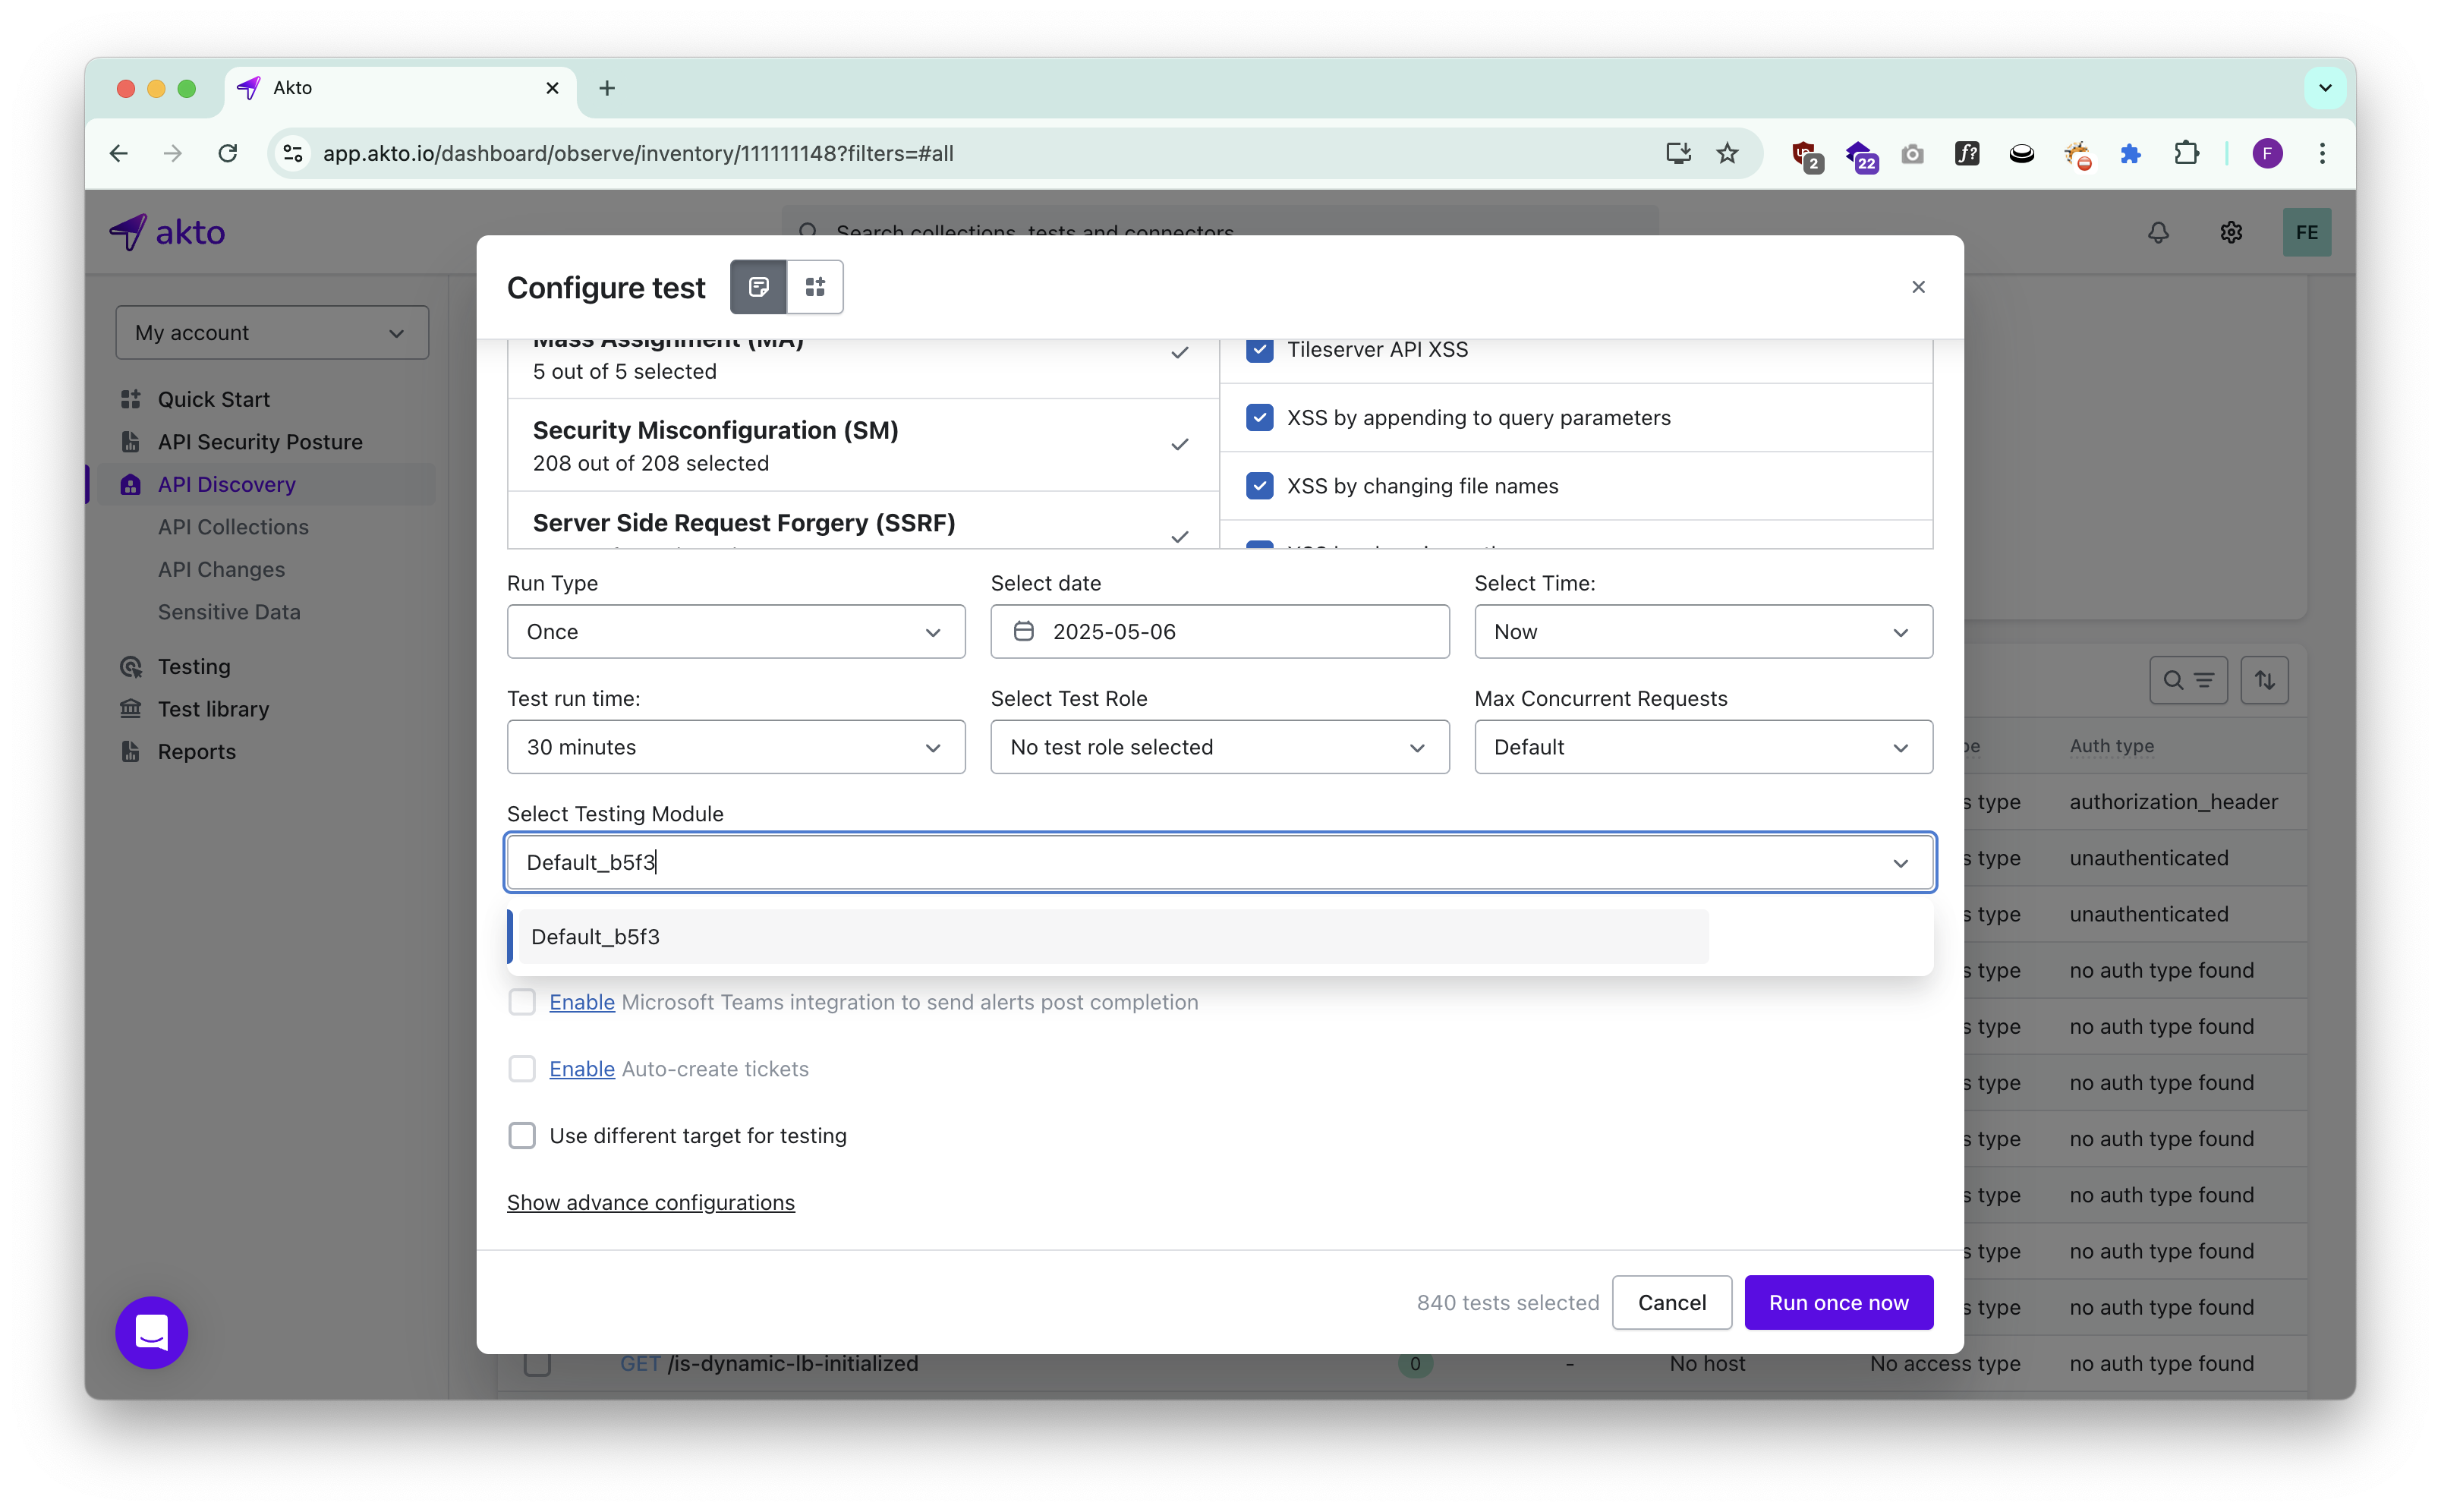This screenshot has width=2441, height=1512.
Task: Open Select Test Role dropdown
Action: point(1218,747)
